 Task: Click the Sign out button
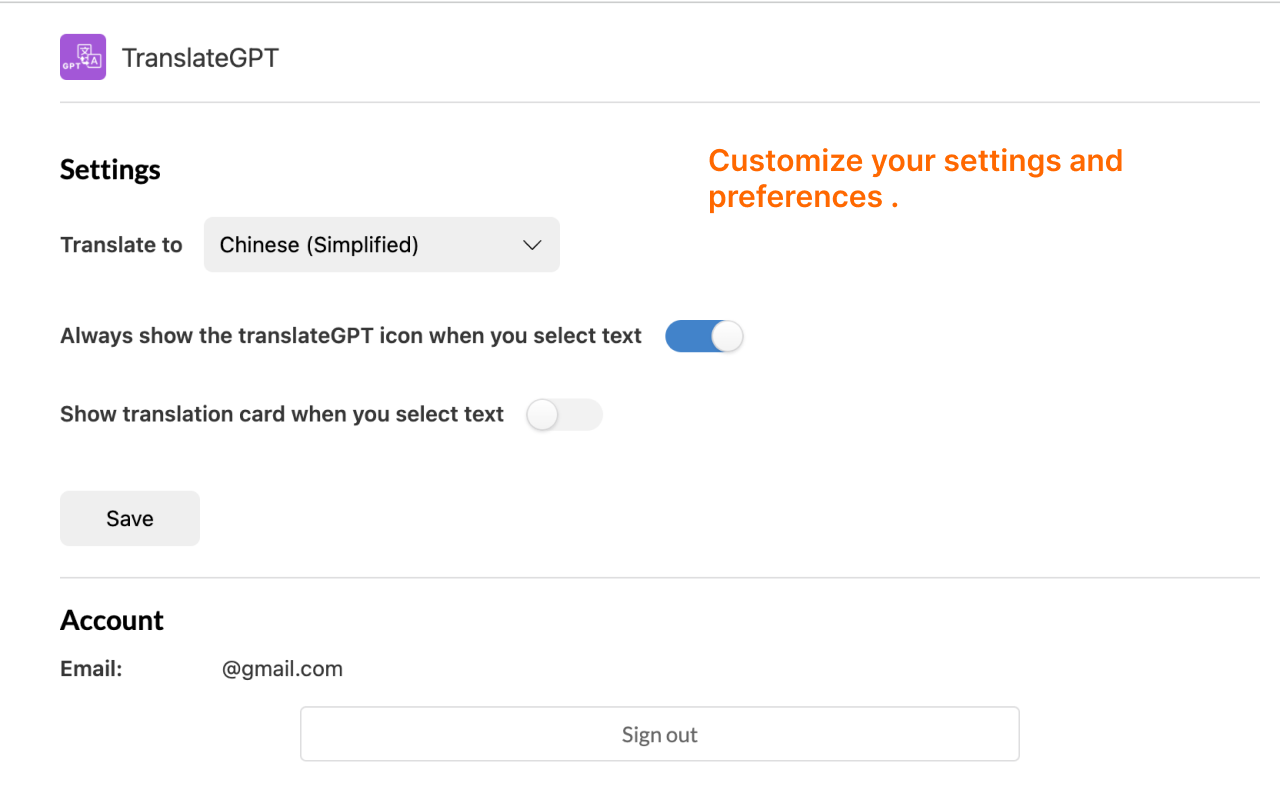(x=659, y=734)
